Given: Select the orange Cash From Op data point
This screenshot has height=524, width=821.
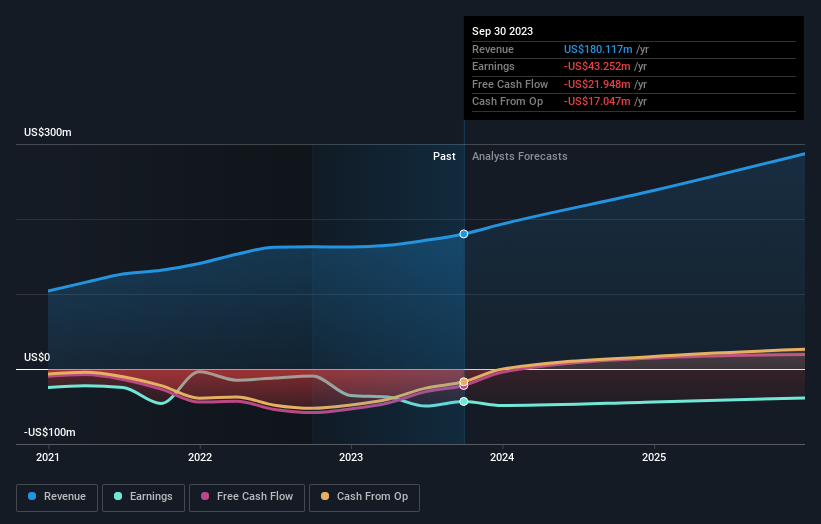Looking at the screenshot, I should click(x=464, y=382).
